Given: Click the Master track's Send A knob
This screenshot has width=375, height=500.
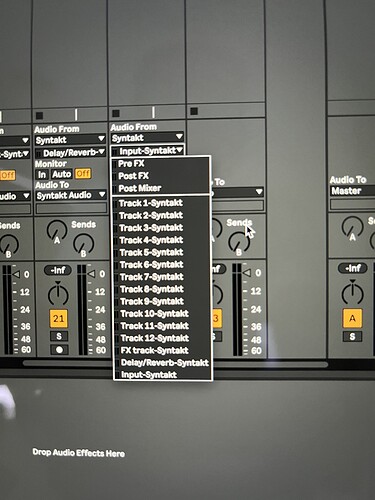Looking at the screenshot, I should 352,228.
